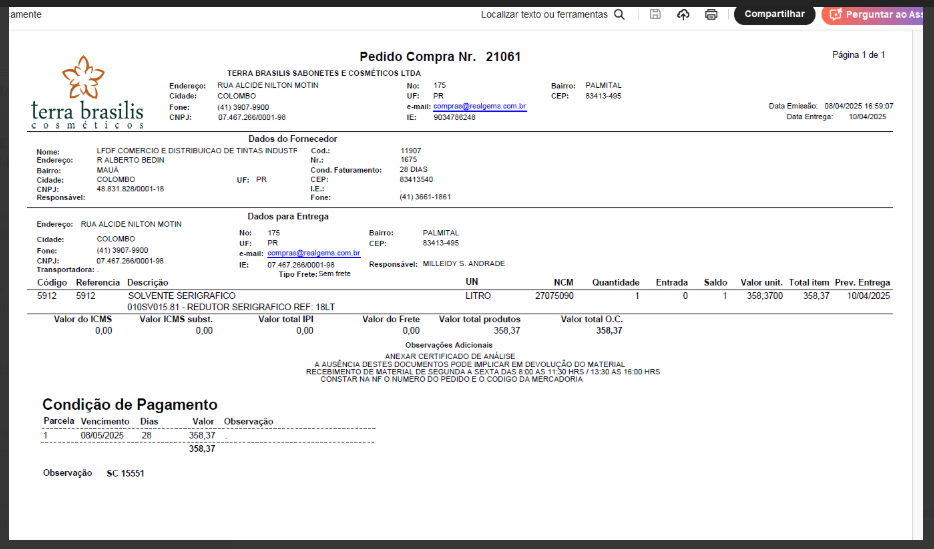Viewport: 934px width, 549px height.
Task: Click the floppy disk save icon
Action: coord(655,15)
